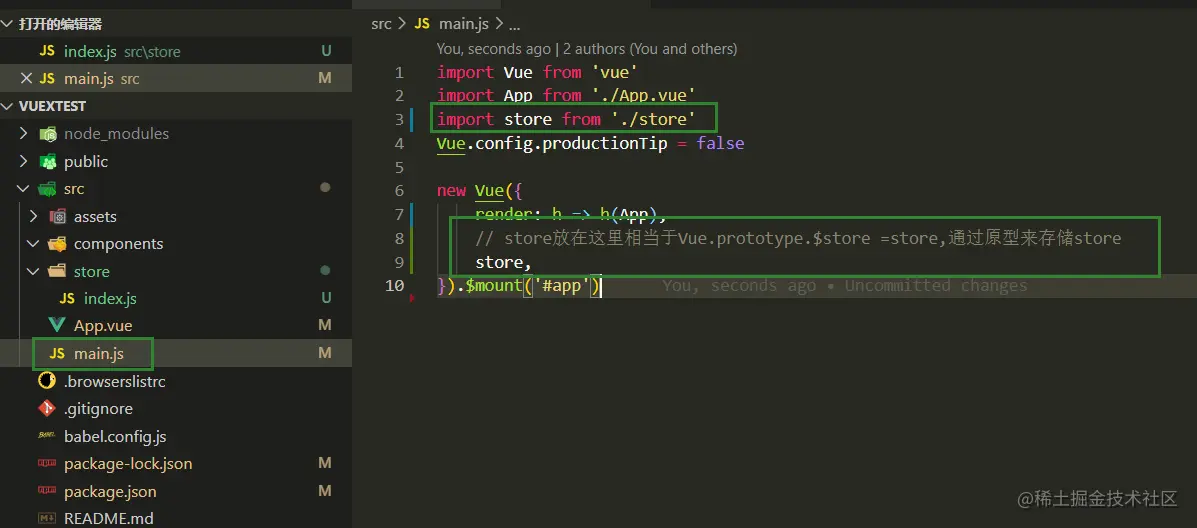
Task: Click npm icon beside package.json
Action: pos(47,491)
